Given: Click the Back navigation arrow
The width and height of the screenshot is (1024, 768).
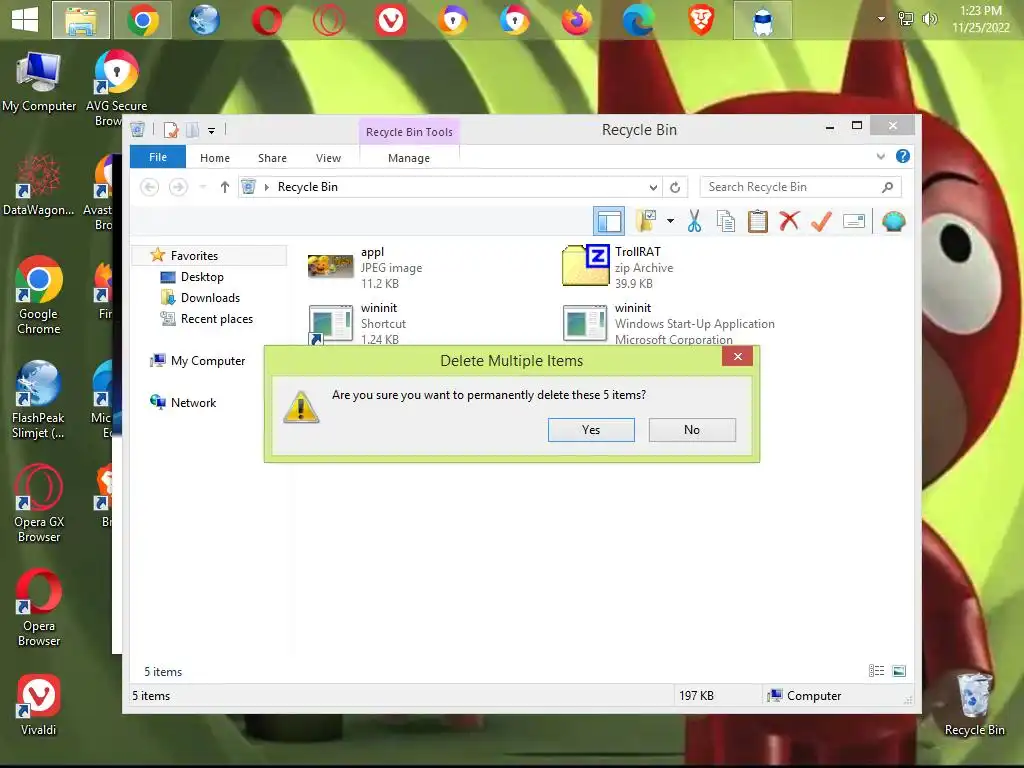Looking at the screenshot, I should 150,187.
